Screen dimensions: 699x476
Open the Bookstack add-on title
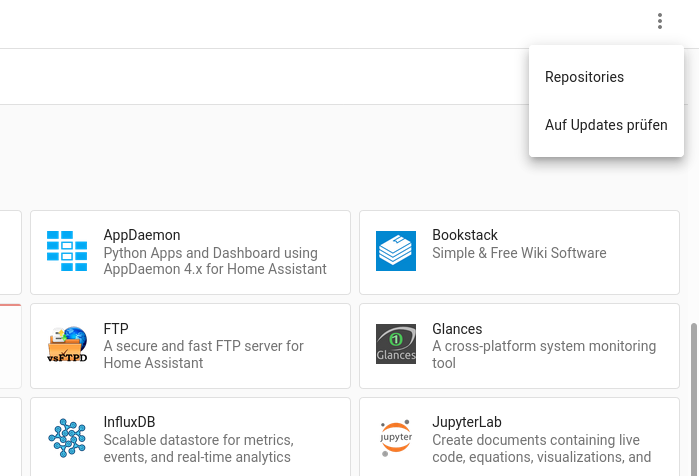click(x=465, y=235)
